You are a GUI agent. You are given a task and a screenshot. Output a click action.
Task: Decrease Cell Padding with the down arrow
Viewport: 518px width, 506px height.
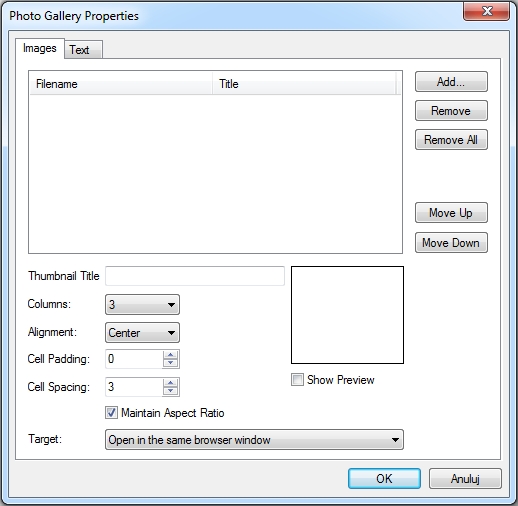click(x=171, y=363)
